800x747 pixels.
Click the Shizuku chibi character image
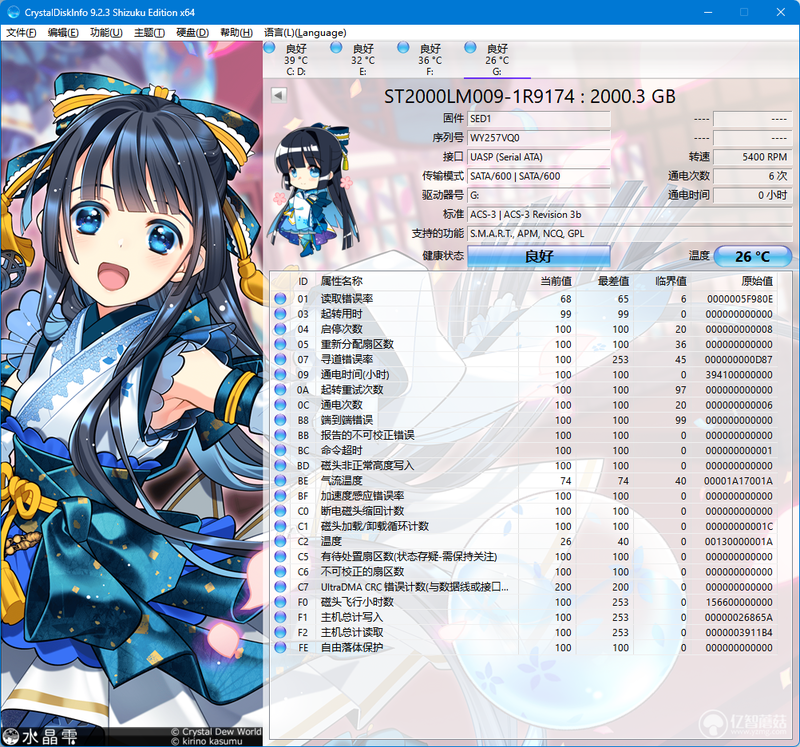(x=313, y=190)
